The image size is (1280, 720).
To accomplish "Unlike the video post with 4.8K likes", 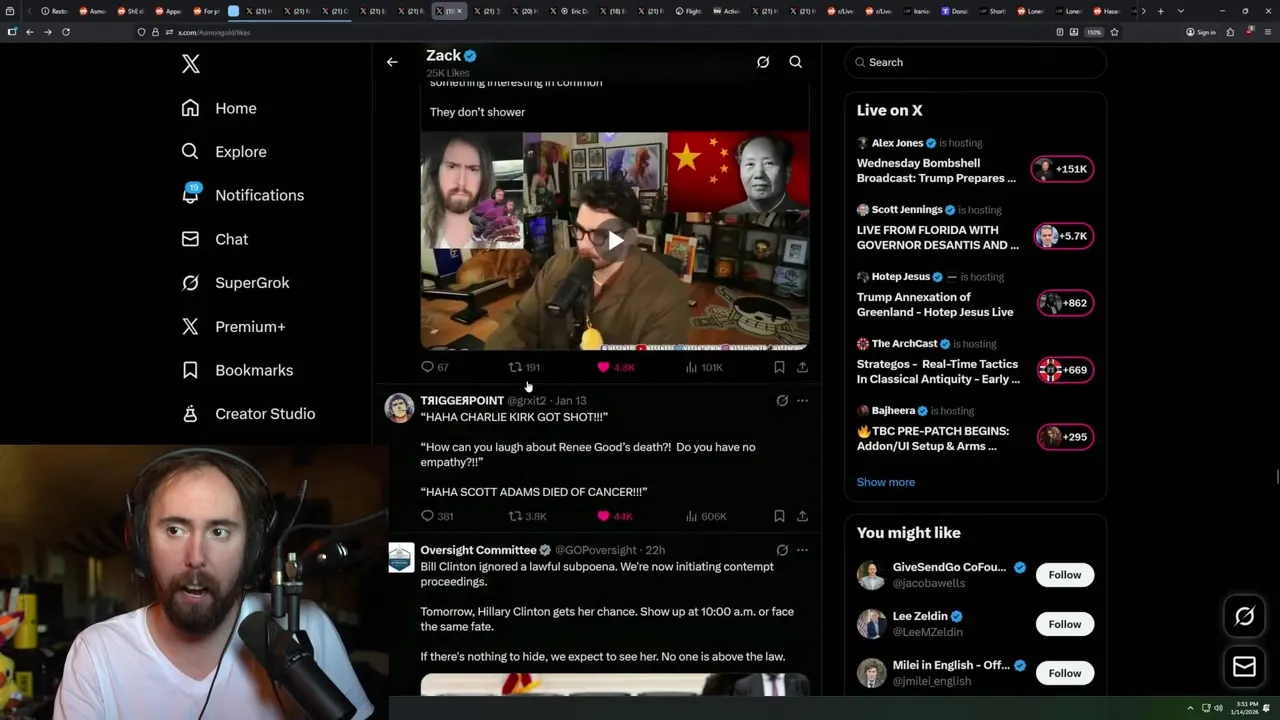I will (x=615, y=367).
